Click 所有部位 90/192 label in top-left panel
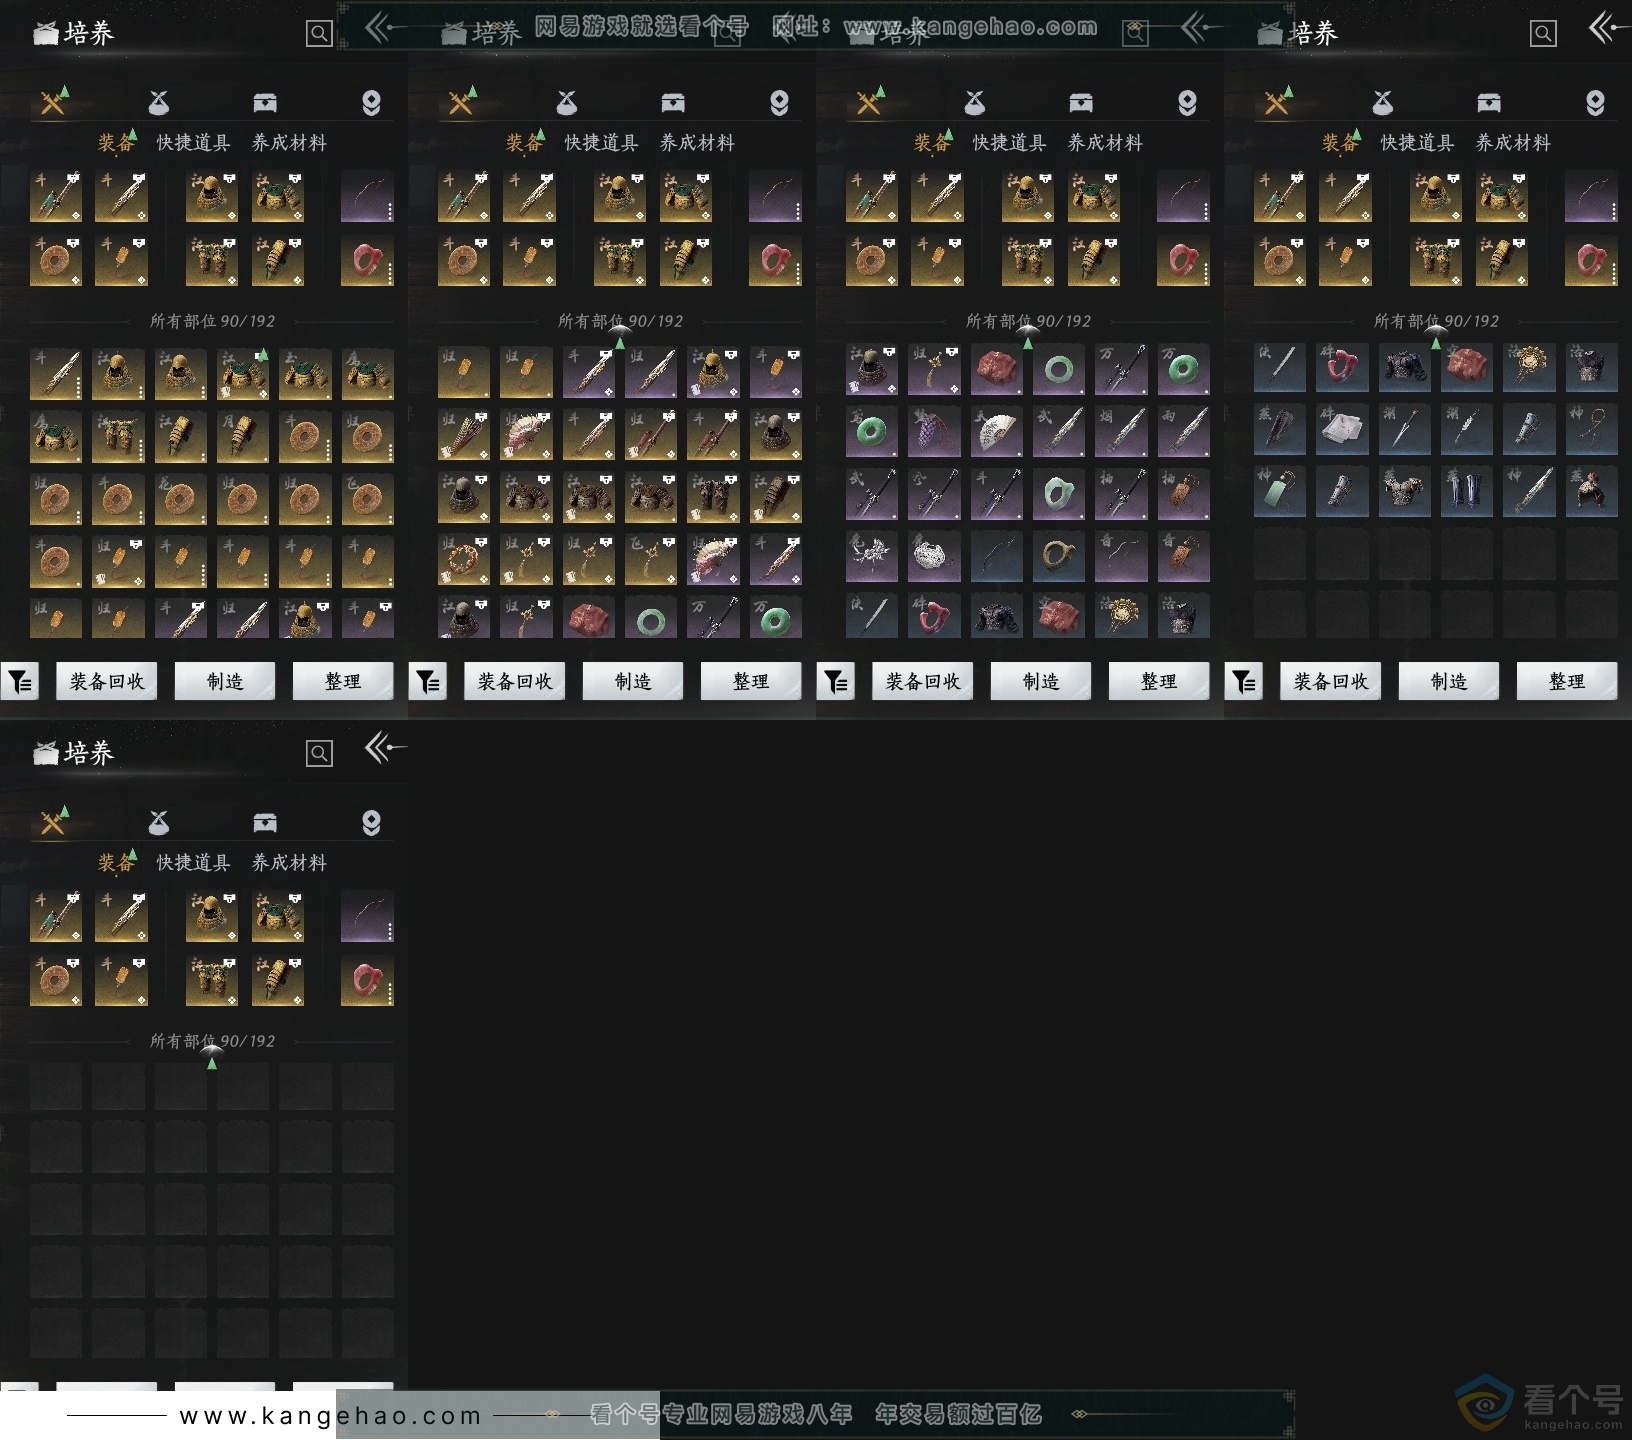The image size is (1632, 1440). [212, 321]
